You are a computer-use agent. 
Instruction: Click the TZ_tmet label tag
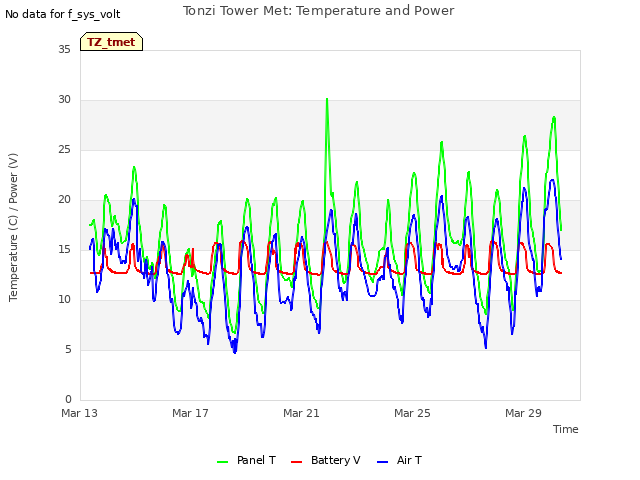coord(111,42)
